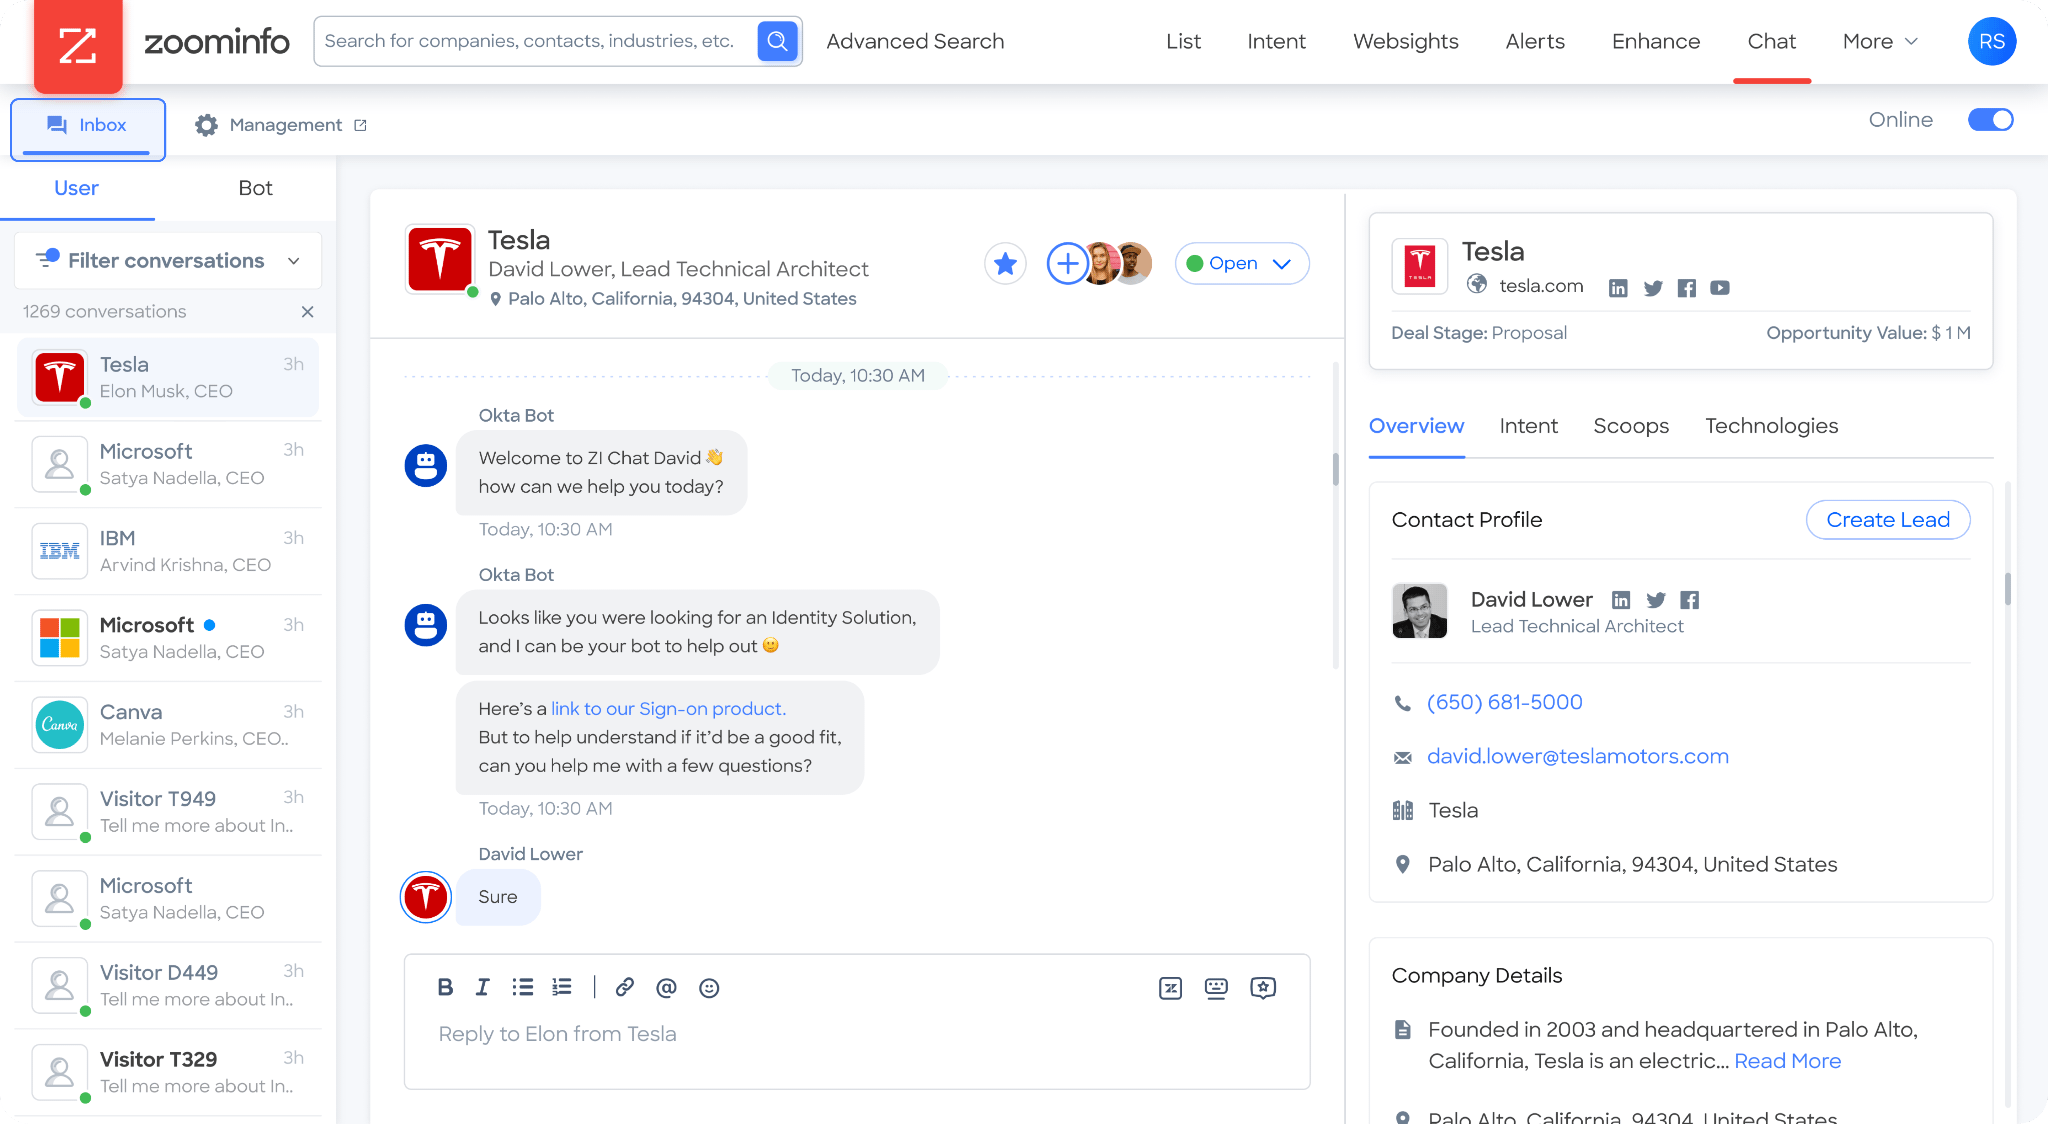Click the Twitter icon for David Lower
The height and width of the screenshot is (1124, 2048).
coord(1655,597)
